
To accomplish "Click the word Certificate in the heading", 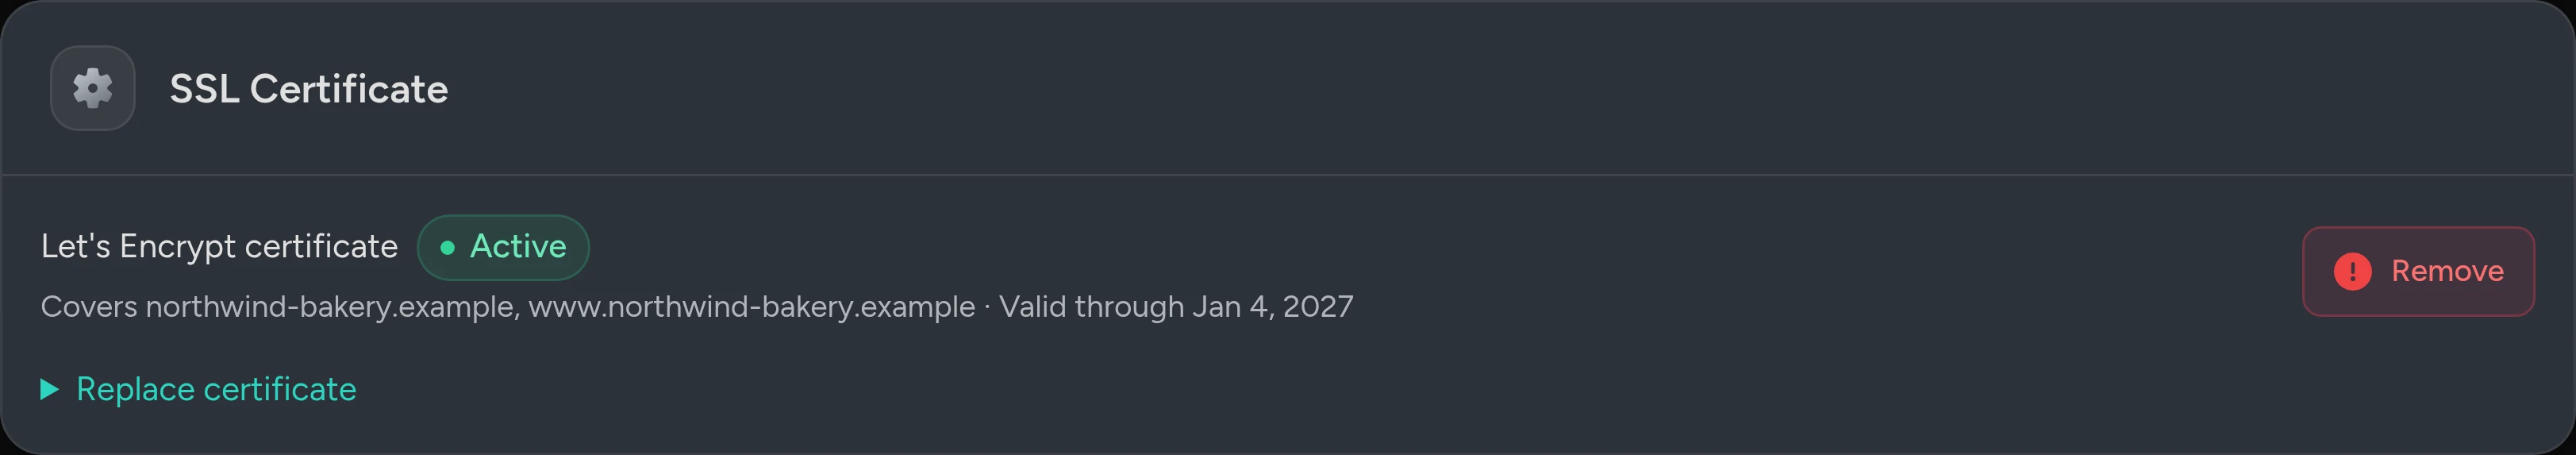I will coord(349,89).
